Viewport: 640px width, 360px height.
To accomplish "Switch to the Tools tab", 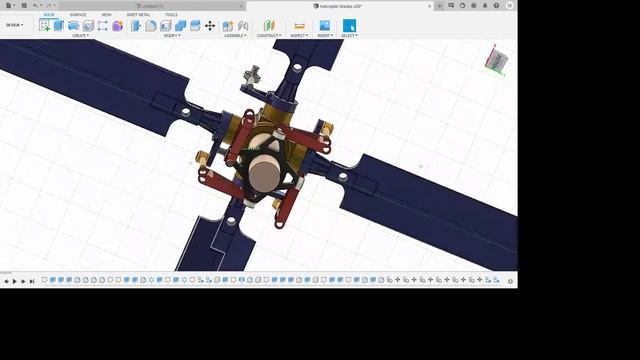I will (171, 15).
